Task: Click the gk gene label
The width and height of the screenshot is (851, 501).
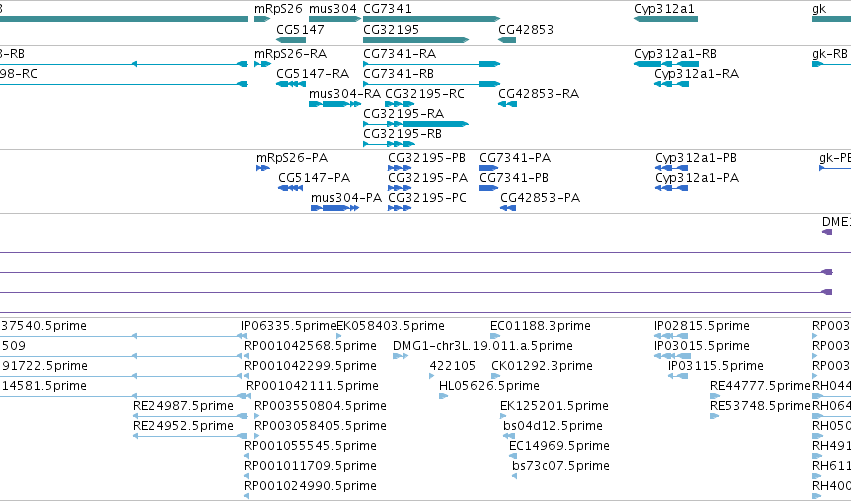Action: point(819,9)
